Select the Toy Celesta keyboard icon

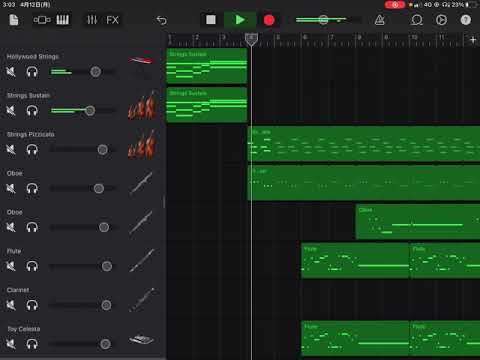pos(141,339)
